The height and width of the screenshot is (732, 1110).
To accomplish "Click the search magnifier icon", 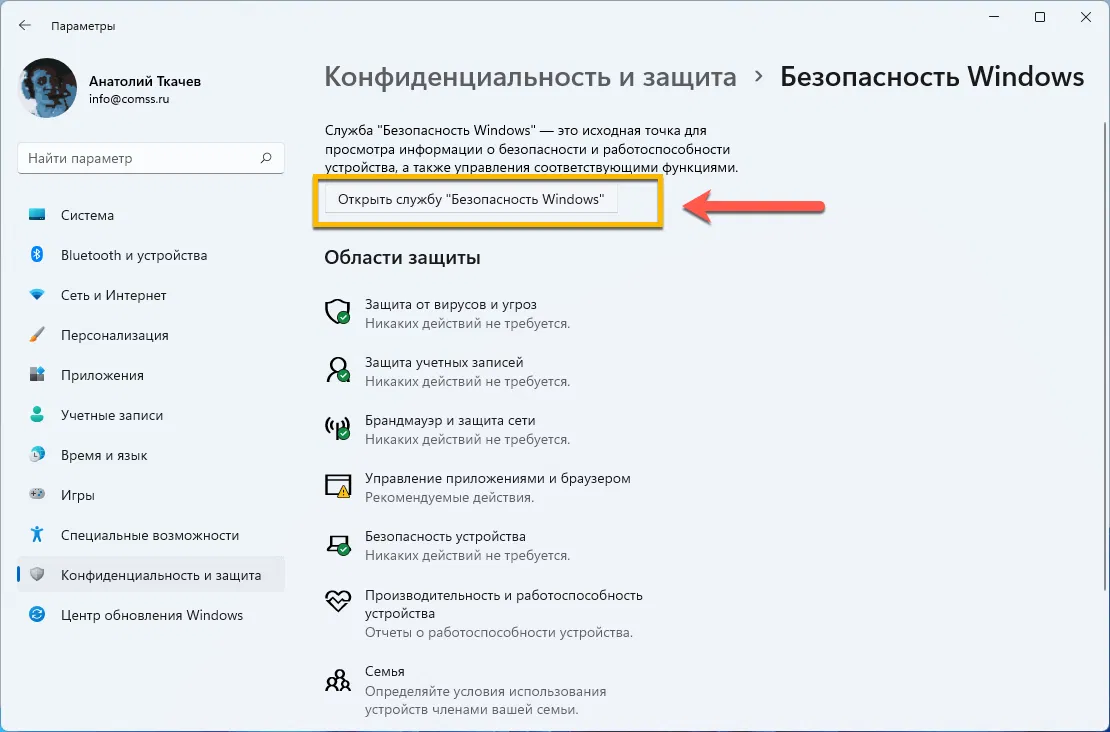I will tap(266, 158).
